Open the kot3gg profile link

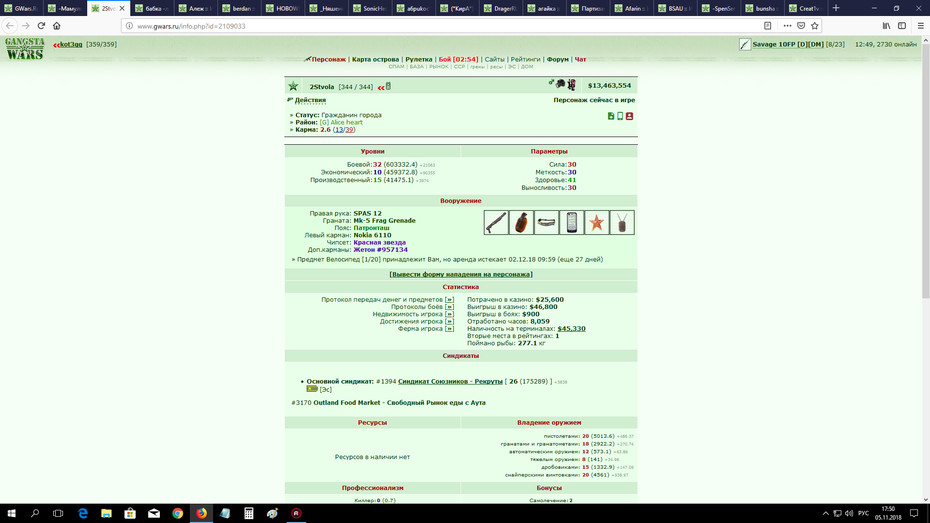[x=71, y=44]
